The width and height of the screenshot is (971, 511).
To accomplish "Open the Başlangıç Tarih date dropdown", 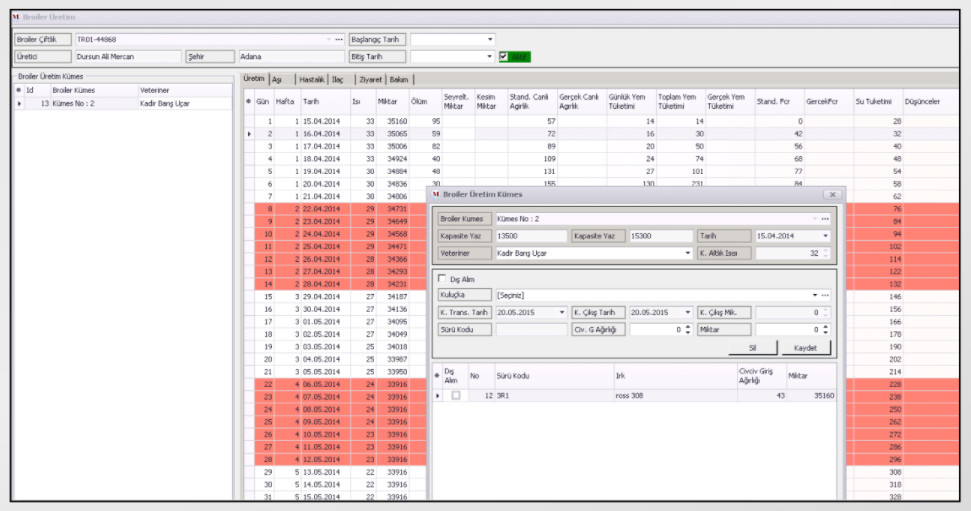I will [x=490, y=40].
